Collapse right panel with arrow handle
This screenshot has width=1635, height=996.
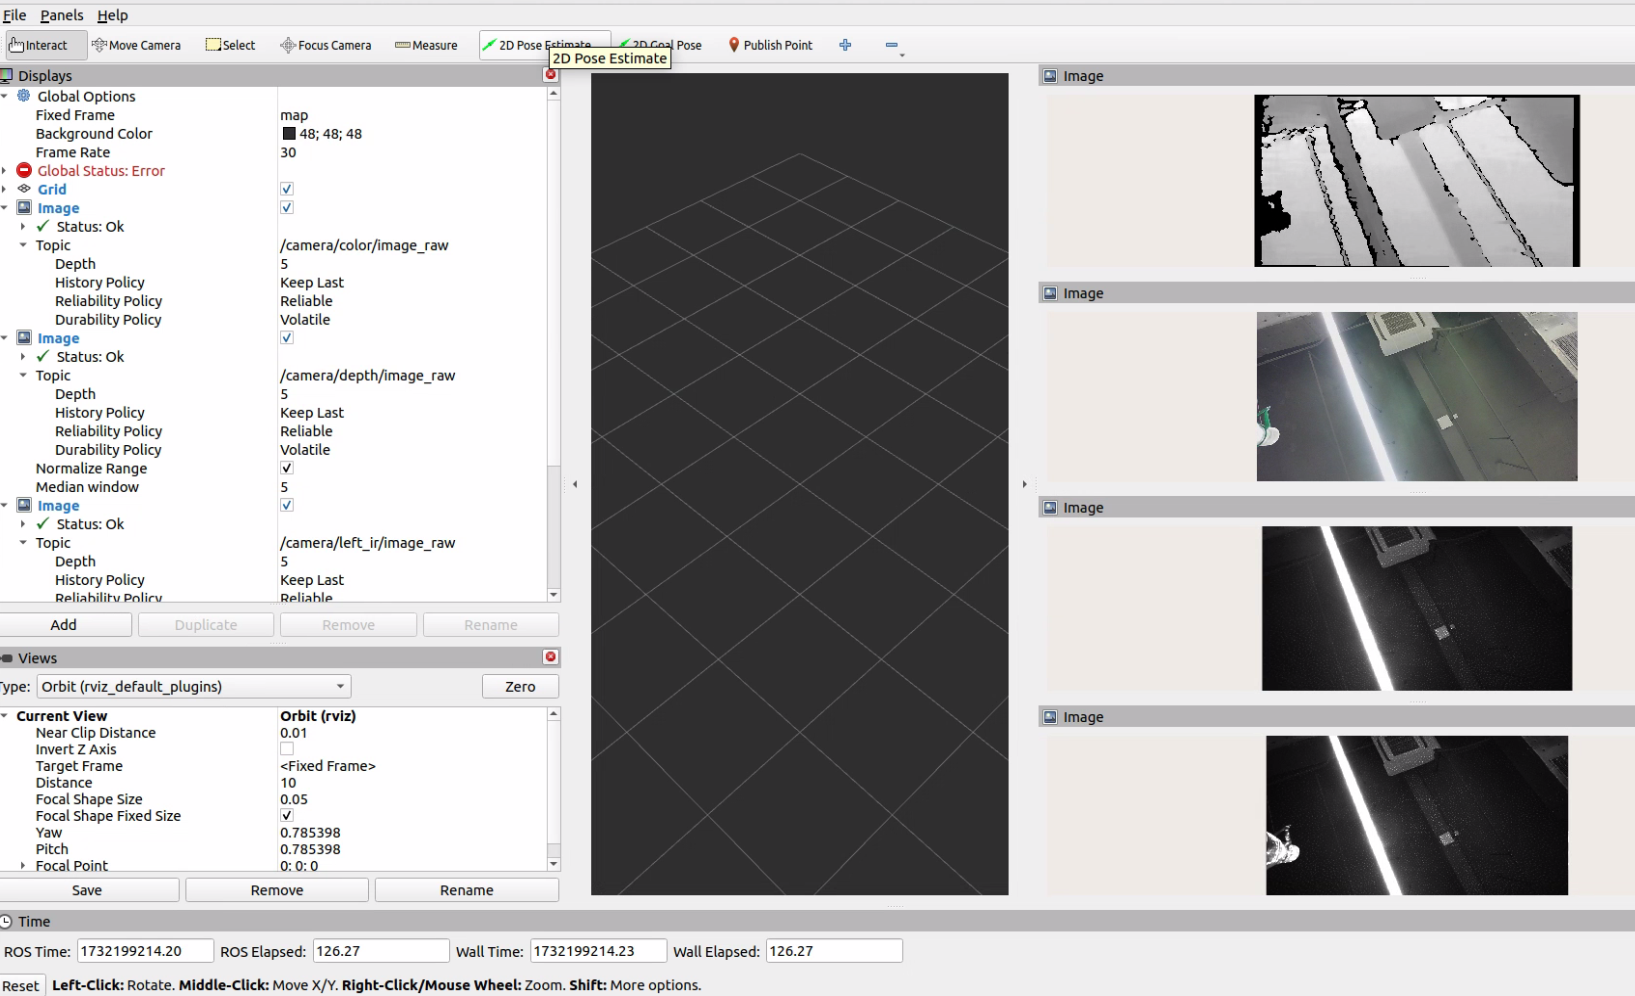click(x=1024, y=484)
